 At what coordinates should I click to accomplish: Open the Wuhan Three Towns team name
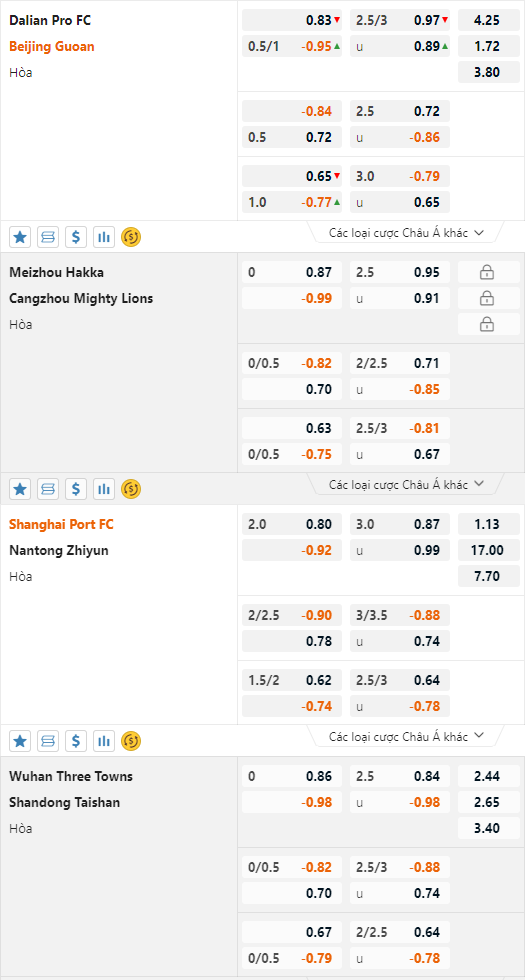(71, 776)
